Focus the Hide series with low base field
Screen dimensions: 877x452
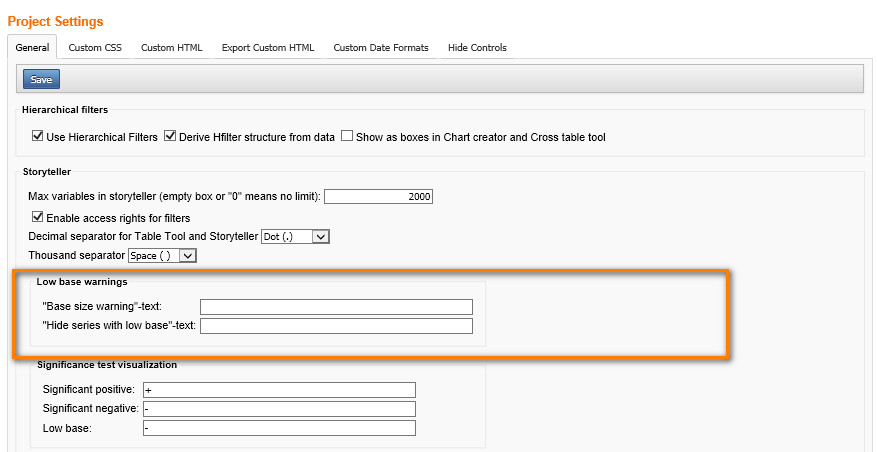coord(336,326)
